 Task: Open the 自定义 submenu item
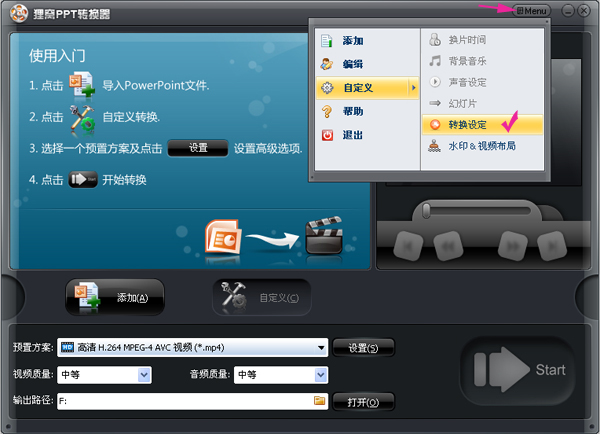click(367, 88)
